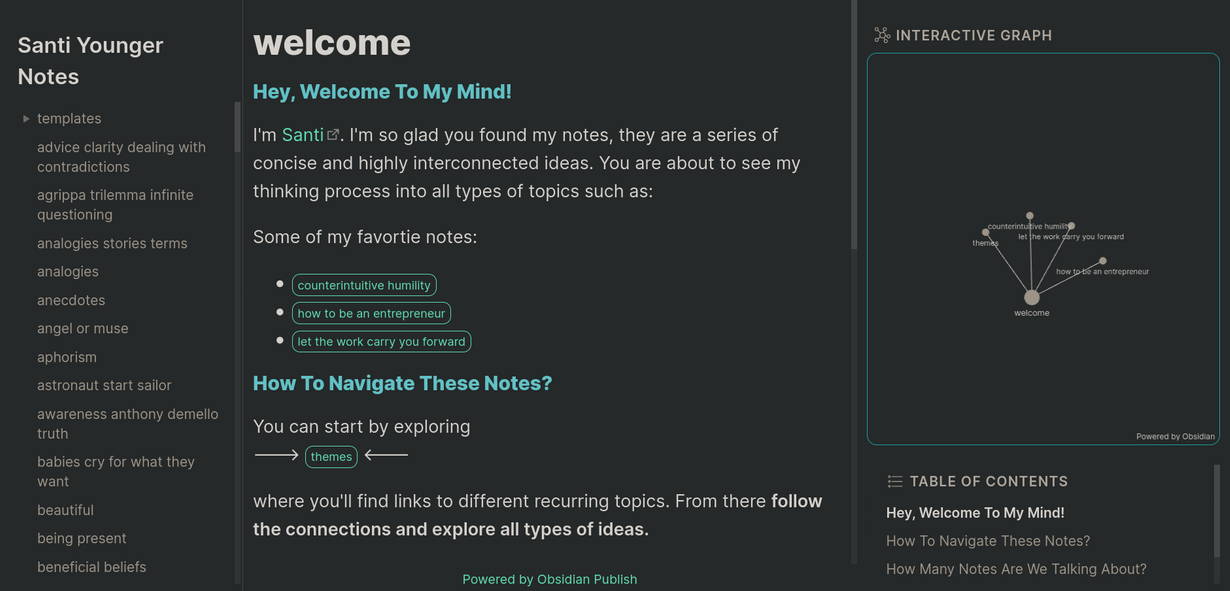The image size is (1230, 591).
Task: Select the how to be an entrepreneur graph node
Action: [1103, 261]
